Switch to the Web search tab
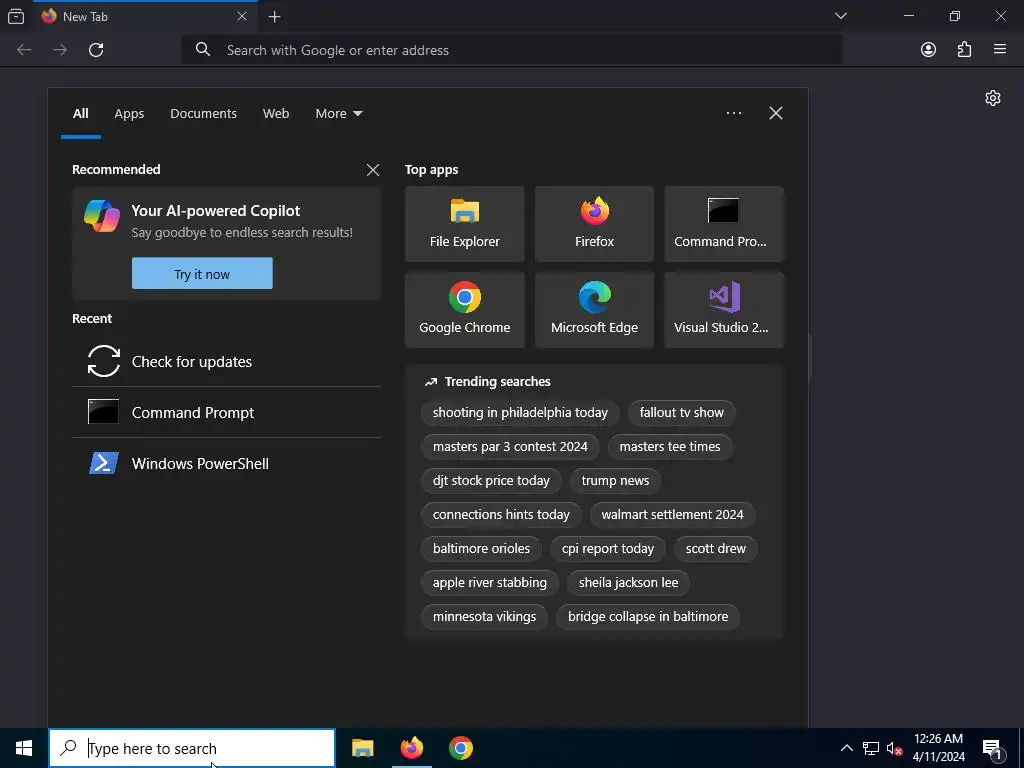 pos(276,114)
